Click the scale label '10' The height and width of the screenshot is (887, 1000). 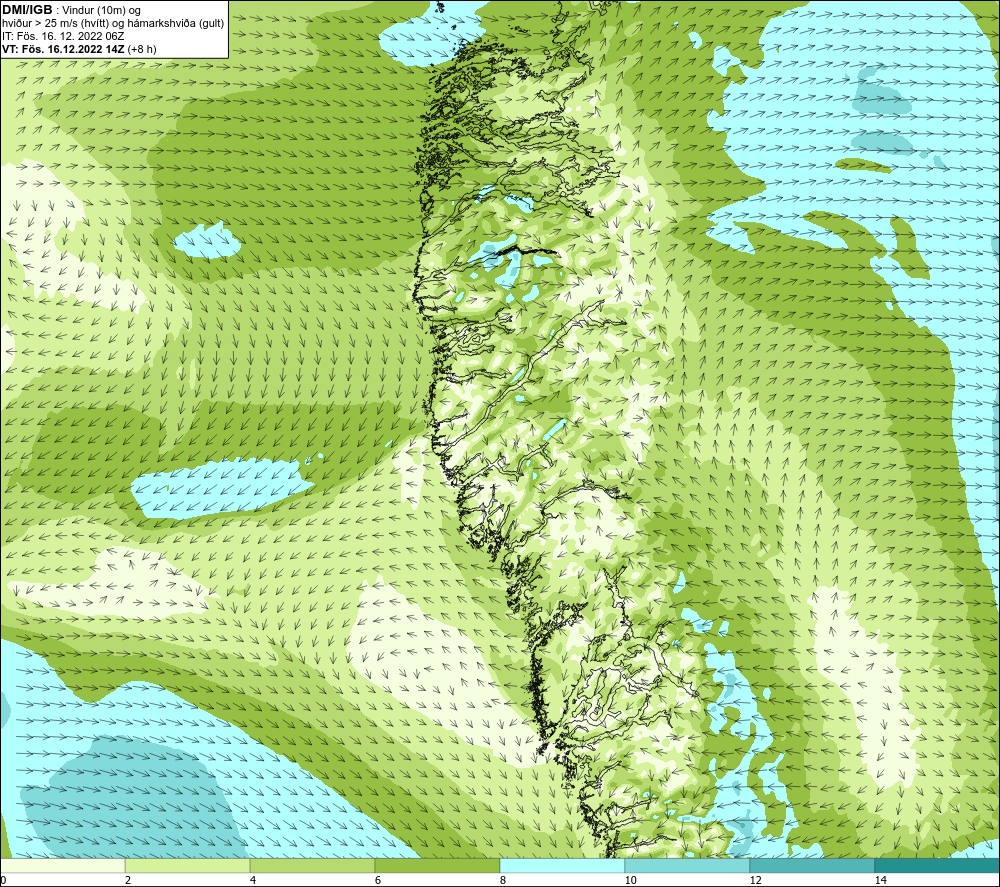pyautogui.click(x=631, y=880)
